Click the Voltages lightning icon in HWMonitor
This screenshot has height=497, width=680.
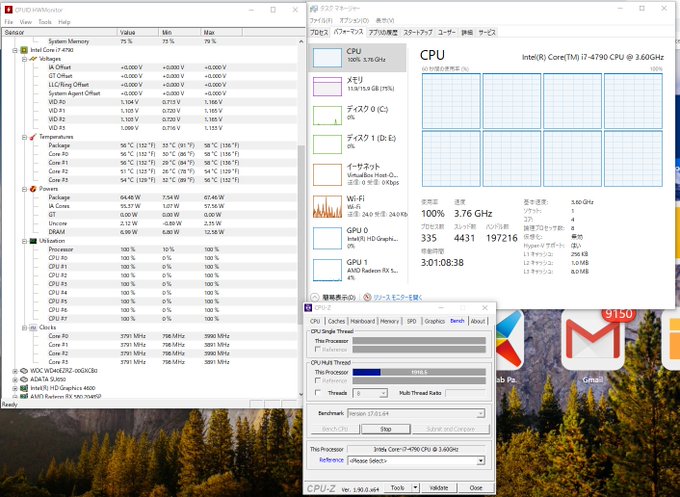click(33, 59)
